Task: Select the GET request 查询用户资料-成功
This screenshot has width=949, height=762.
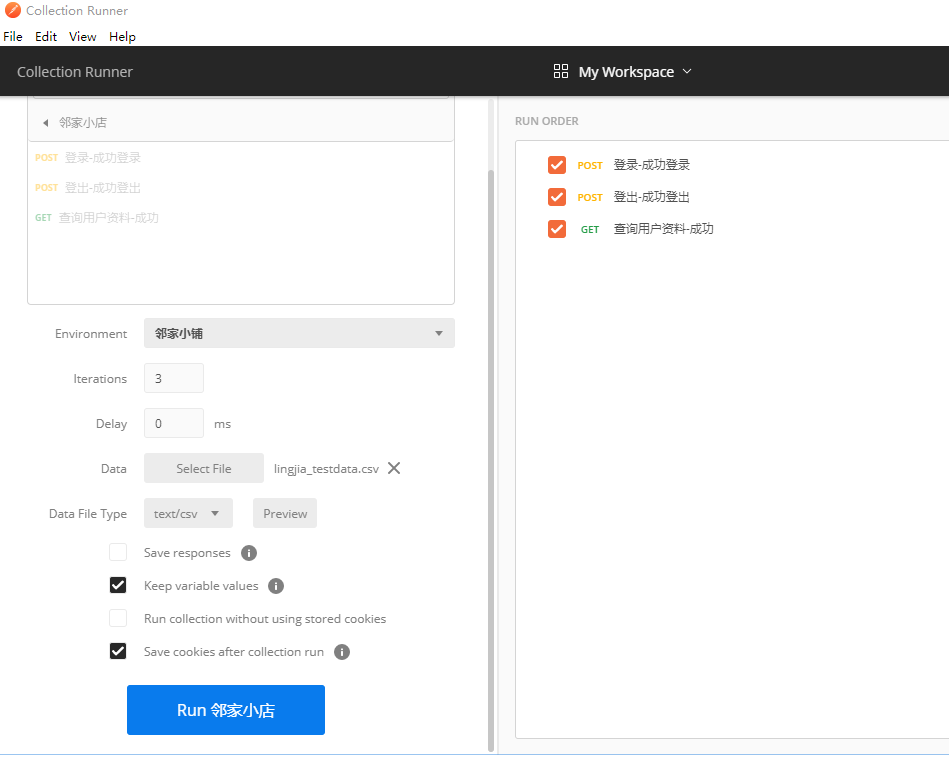Action: tap(110, 217)
